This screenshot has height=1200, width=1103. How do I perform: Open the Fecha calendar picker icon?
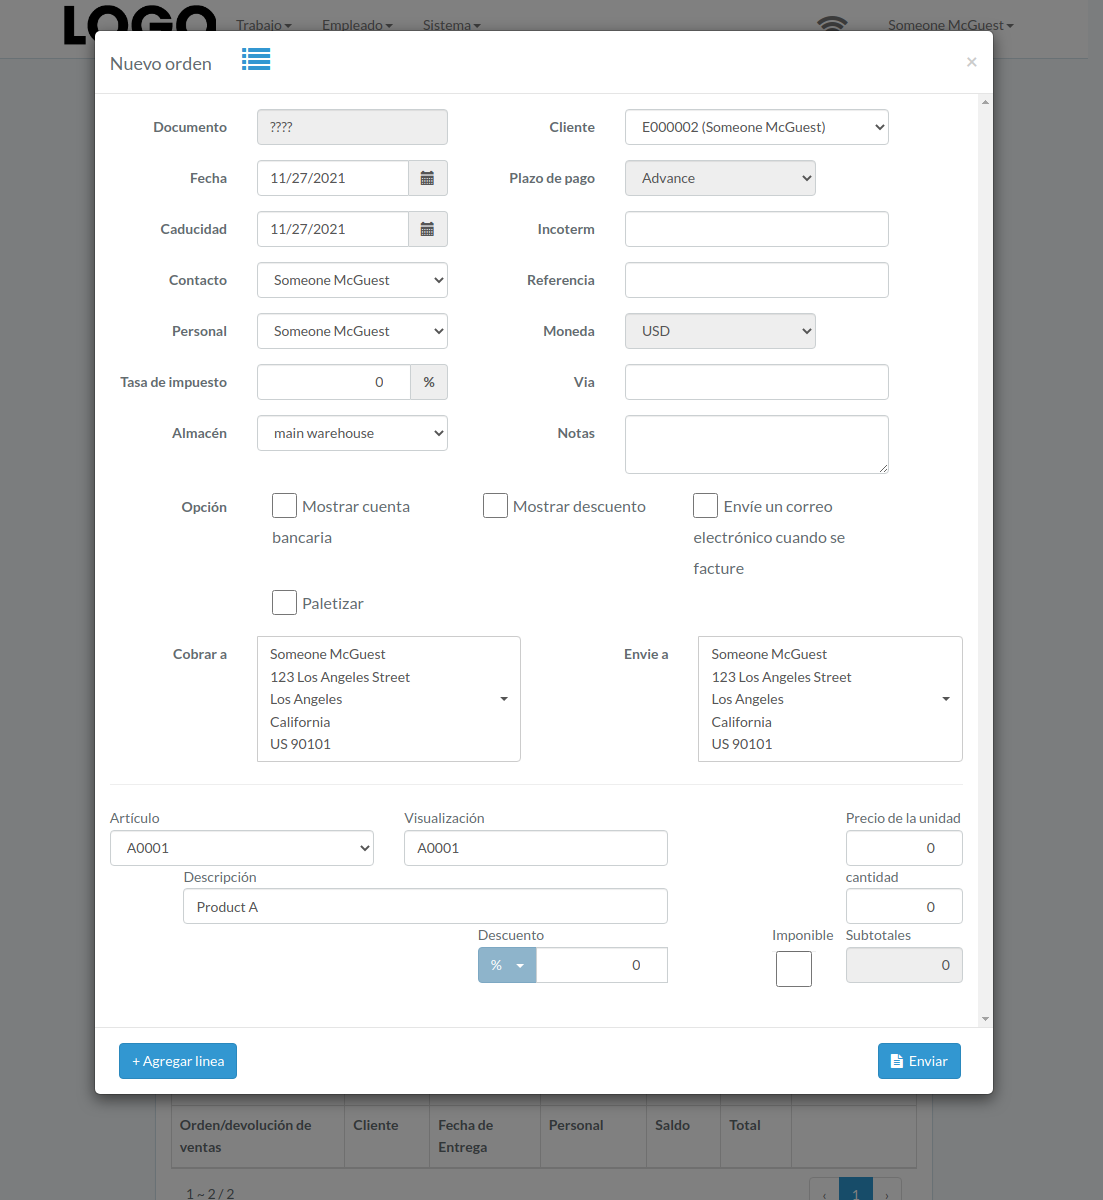click(x=427, y=178)
